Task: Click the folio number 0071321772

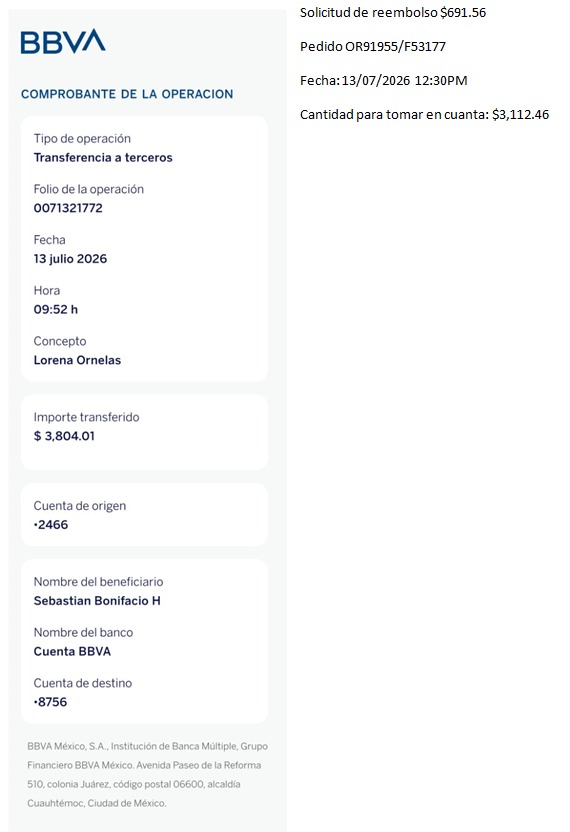Action: coord(68,208)
